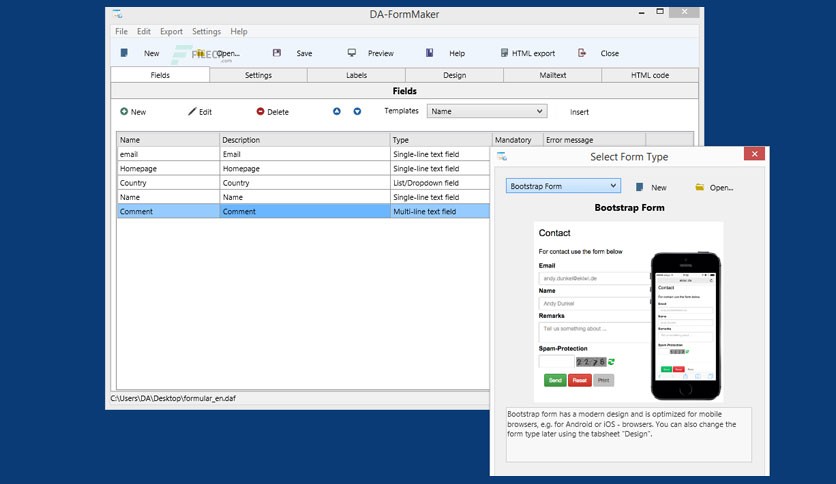The image size is (836, 484).
Task: Close the Select Form Type dialog
Action: 754,154
